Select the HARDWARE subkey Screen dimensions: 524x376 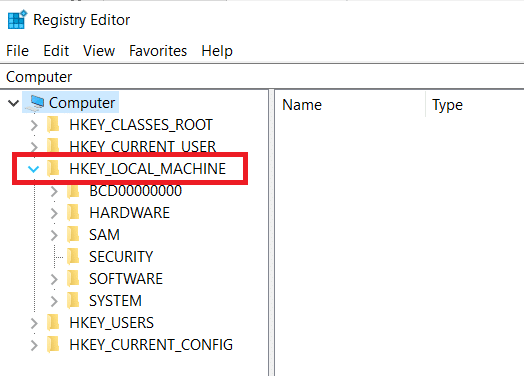129,213
